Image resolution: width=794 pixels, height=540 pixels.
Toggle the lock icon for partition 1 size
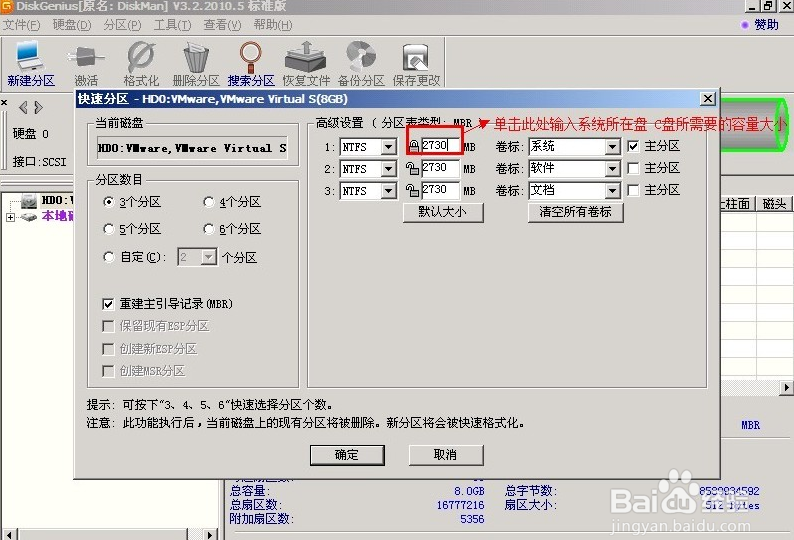pos(414,146)
